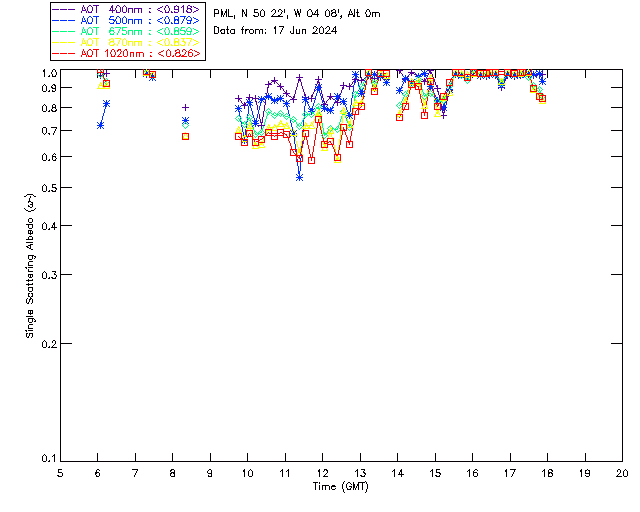This screenshot has height=512, width=640.
Task: Click the red dashed line sample in legend
Action: pos(64,53)
